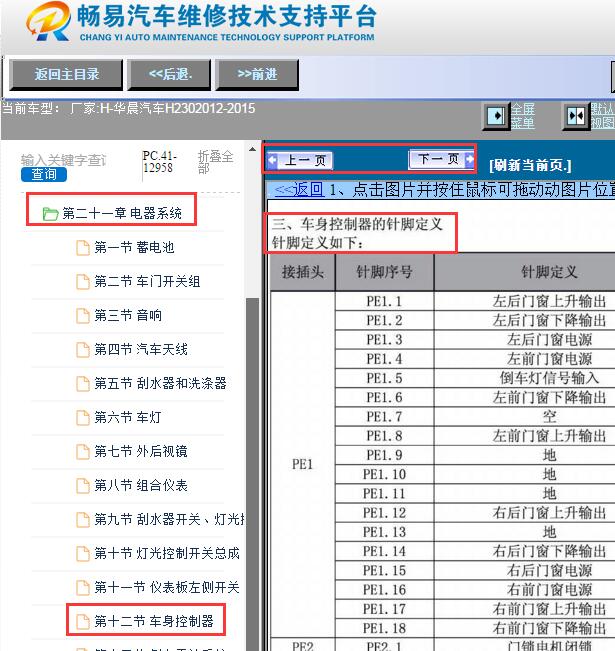
Task: Click the <<返回 link
Action: pyautogui.click(x=299, y=190)
